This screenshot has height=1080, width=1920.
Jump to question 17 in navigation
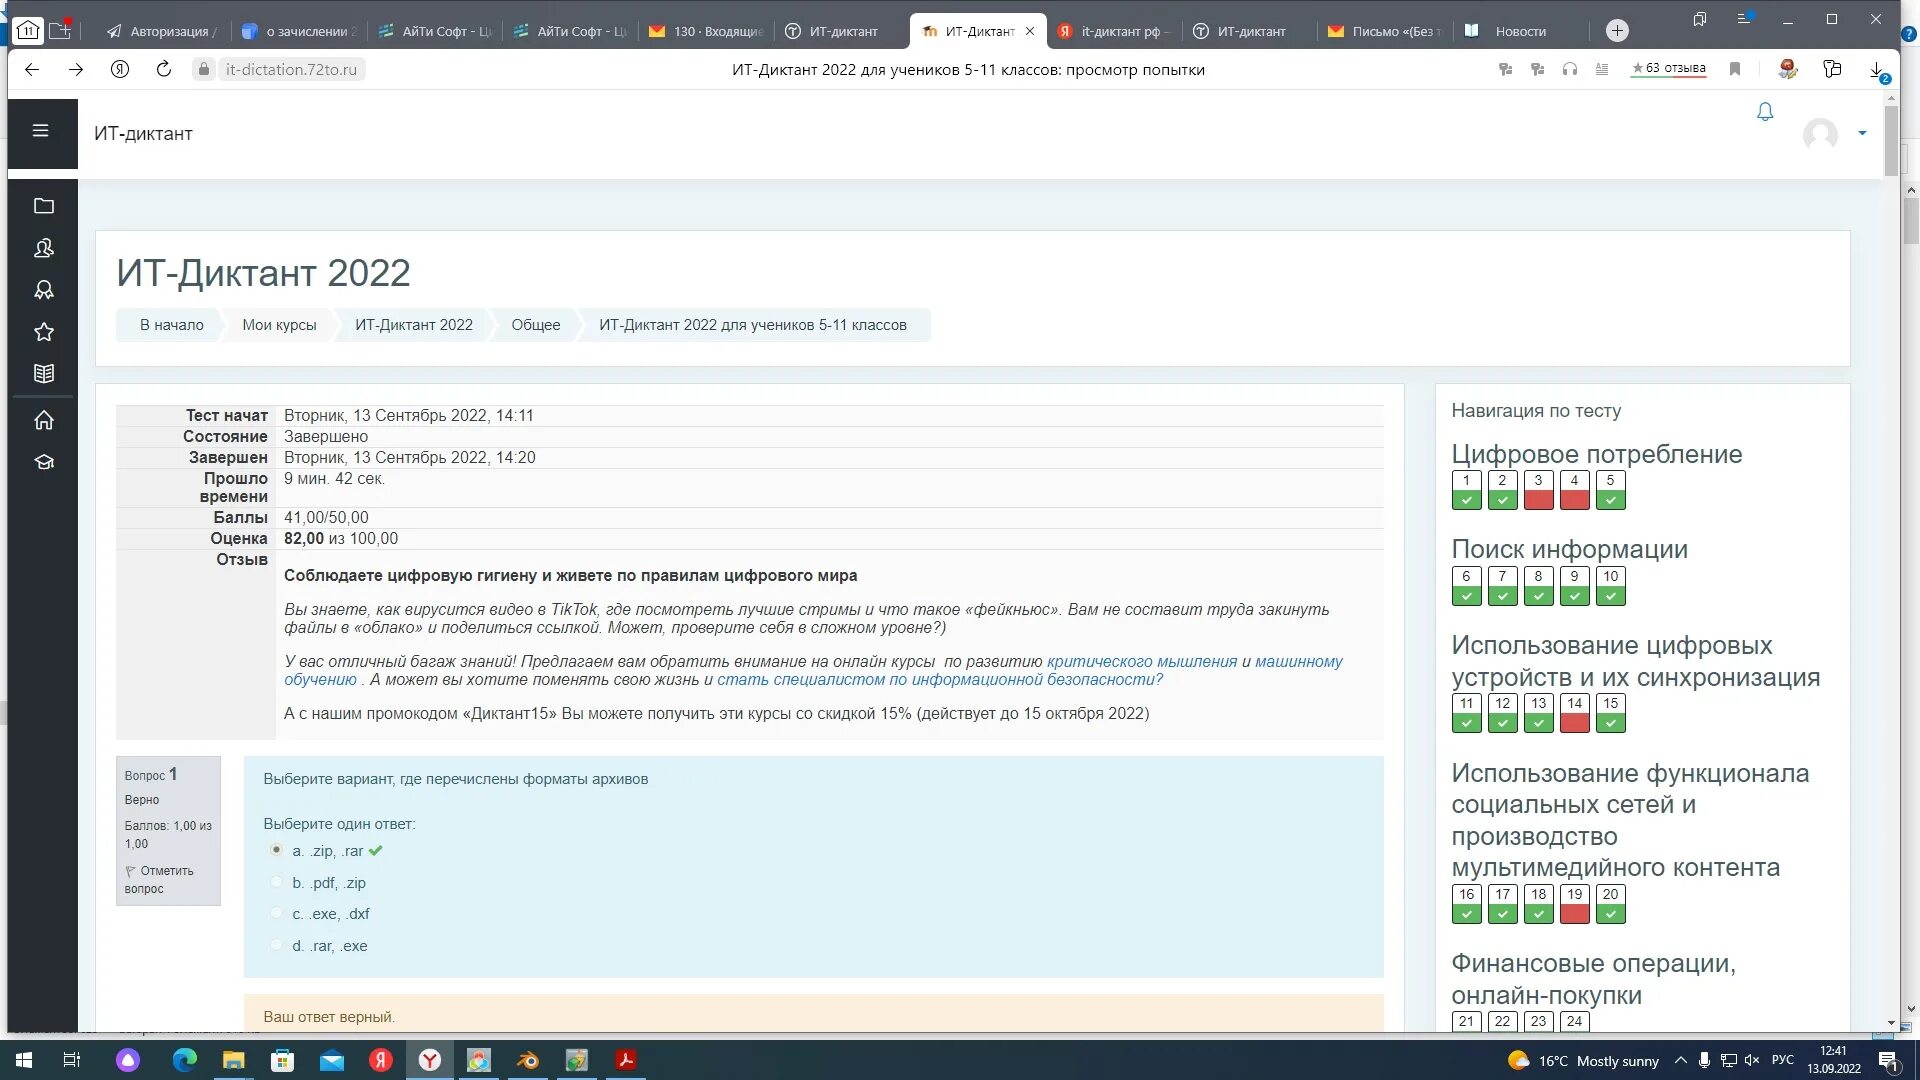(x=1502, y=904)
